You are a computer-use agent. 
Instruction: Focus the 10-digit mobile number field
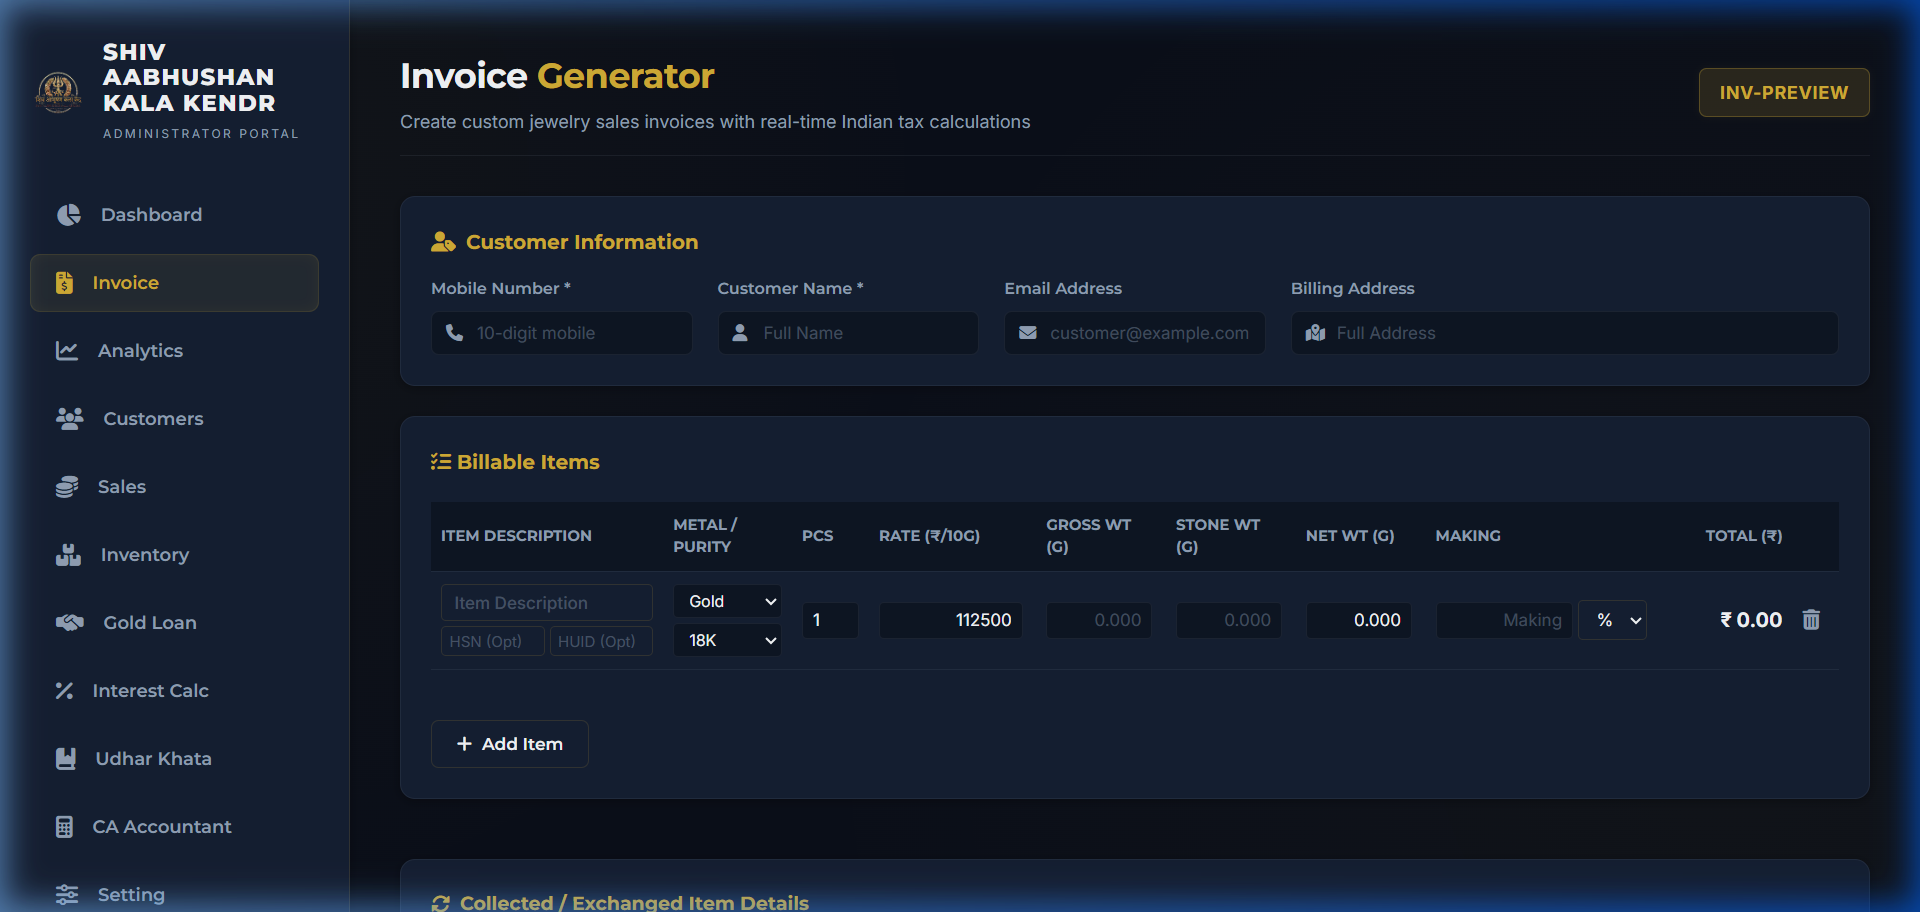point(562,333)
